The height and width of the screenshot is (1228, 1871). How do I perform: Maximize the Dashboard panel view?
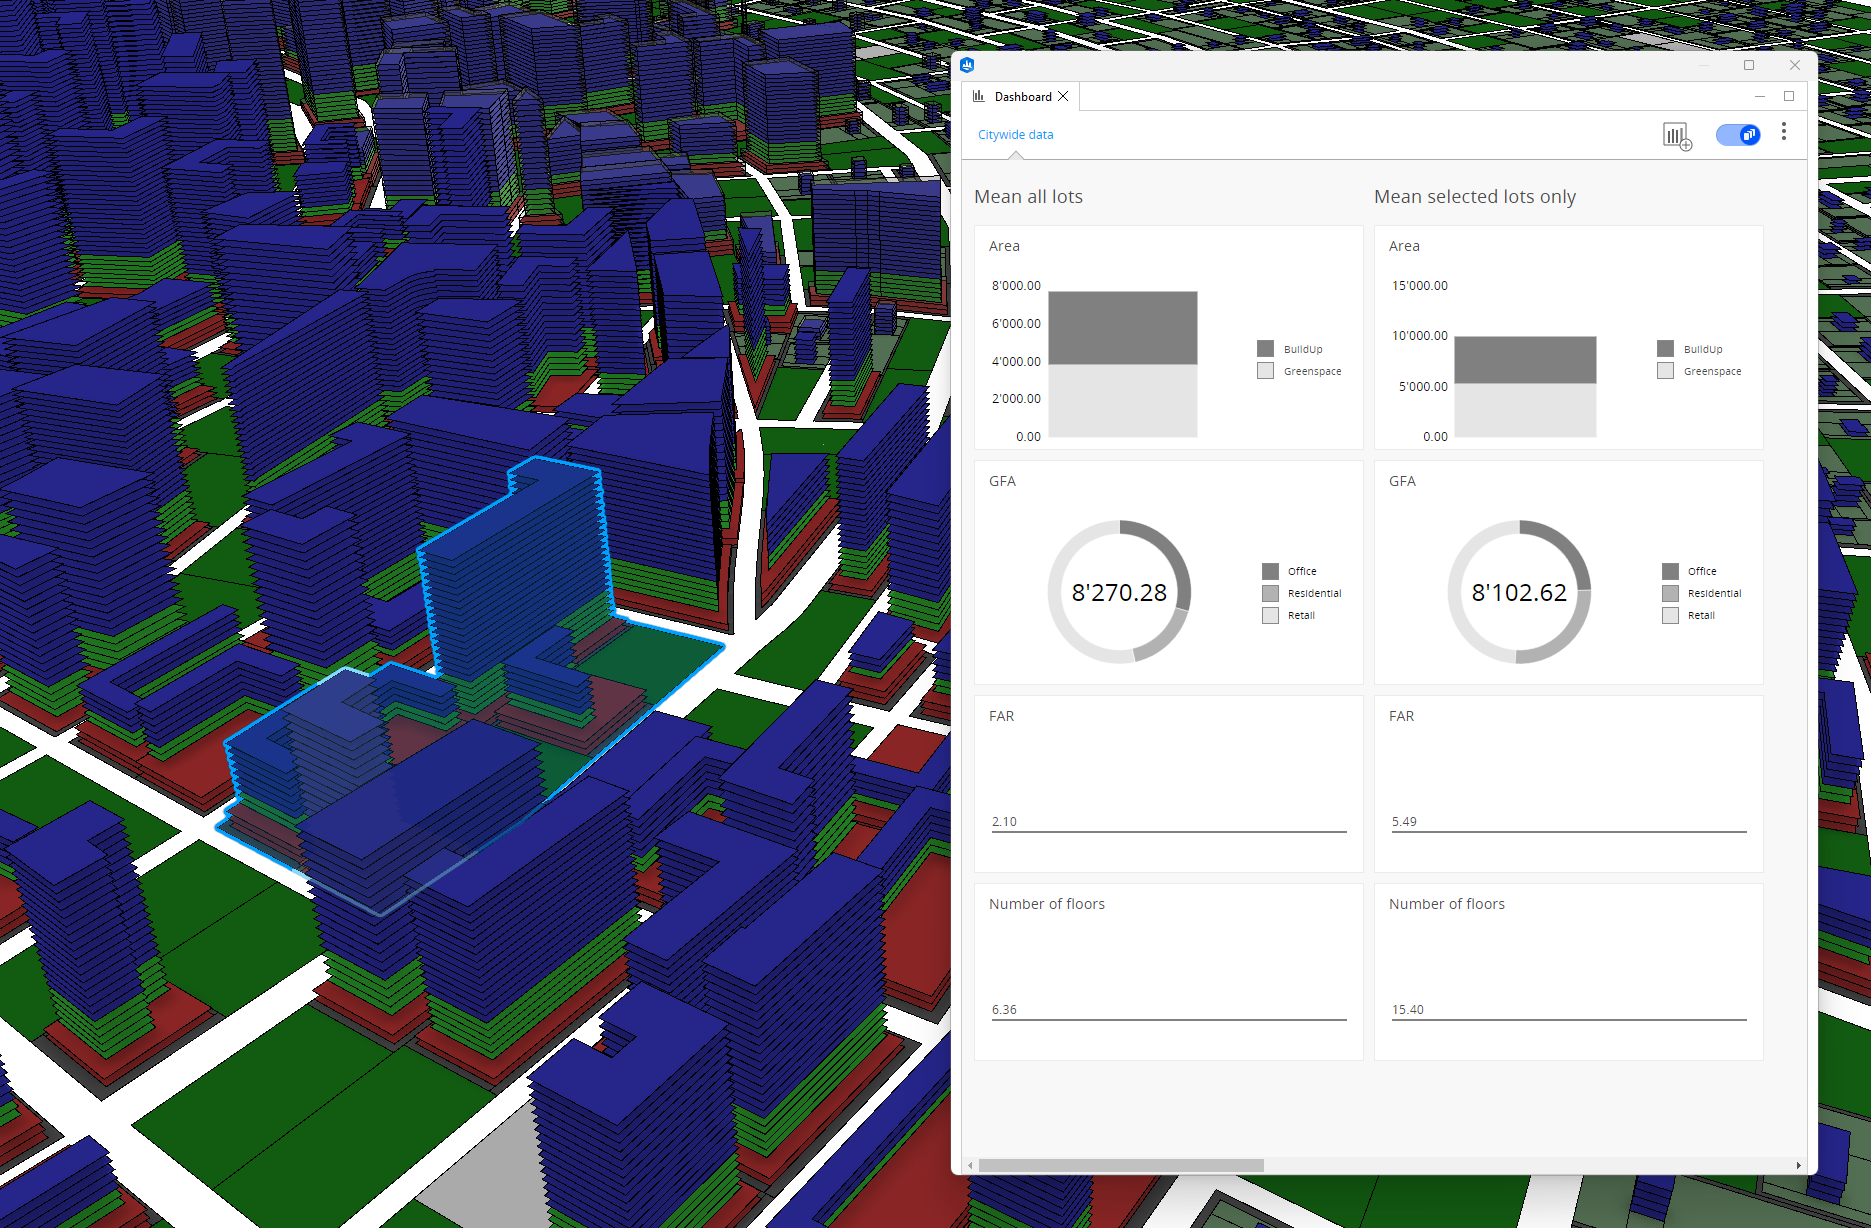pos(1789,97)
